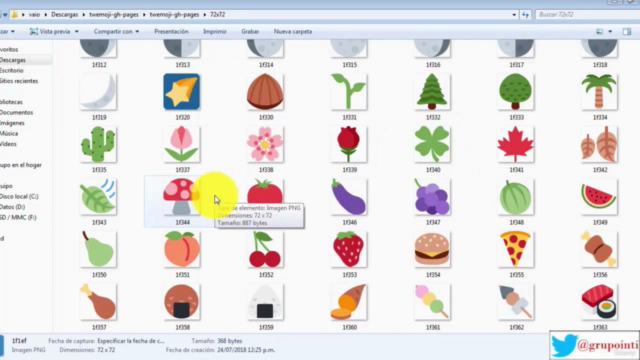Open Descargas in the navigation pane
Screen dimensions: 640x360
coord(13,60)
